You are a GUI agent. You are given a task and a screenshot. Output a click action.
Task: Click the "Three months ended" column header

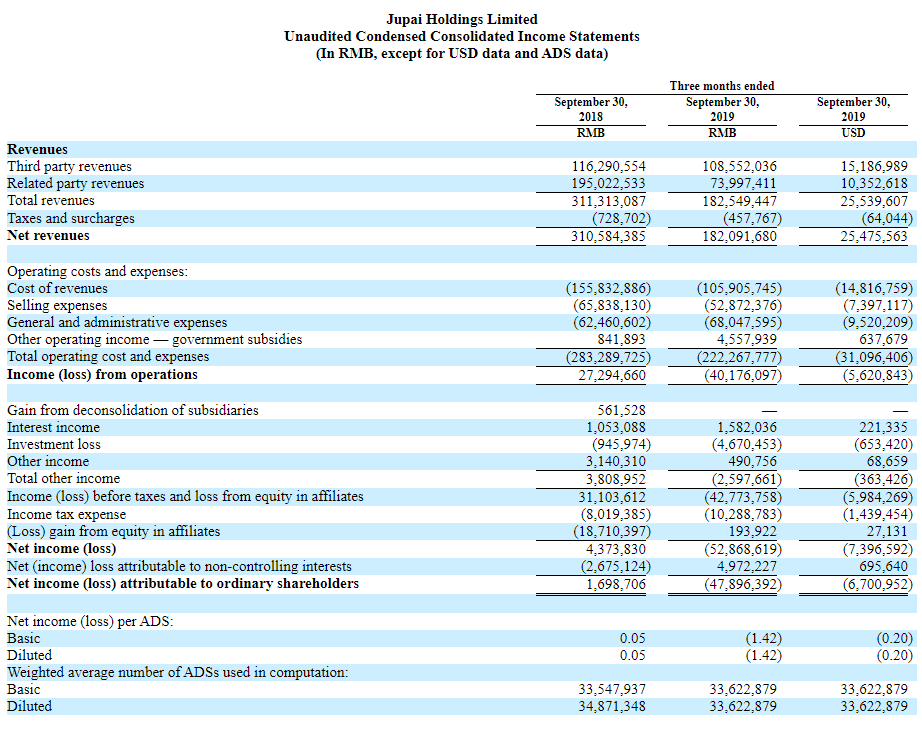(721, 86)
